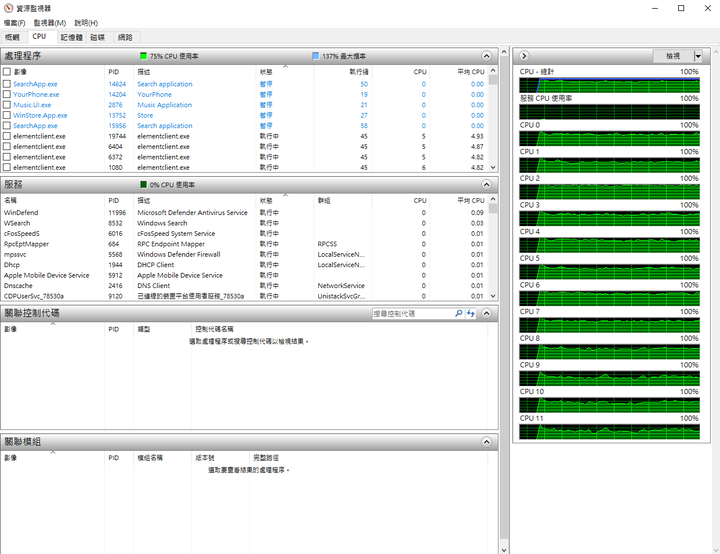Check the elementclient.exe PID 6404 checkbox

[7, 147]
